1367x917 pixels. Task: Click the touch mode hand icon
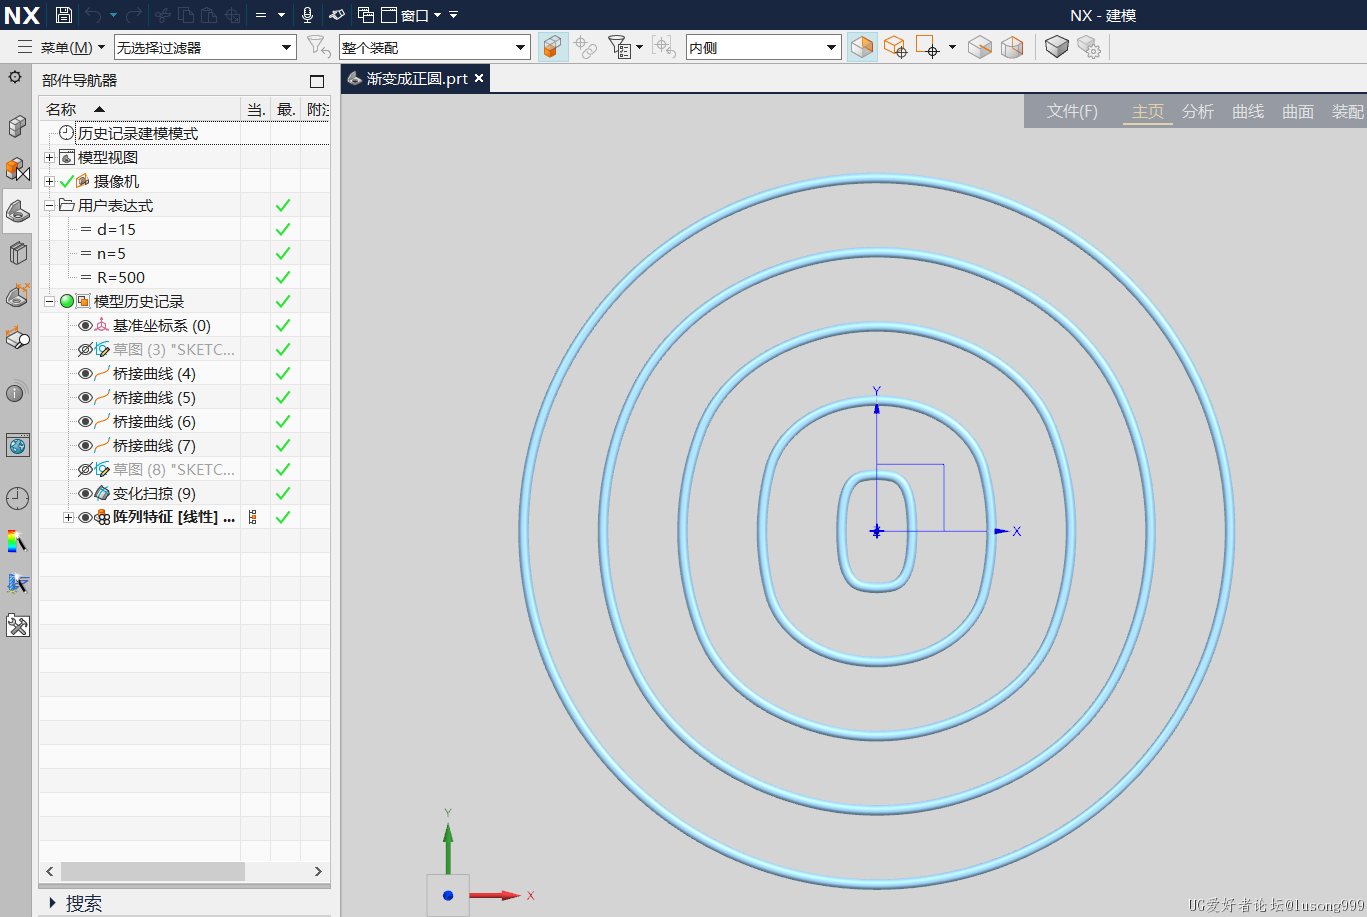tap(337, 15)
